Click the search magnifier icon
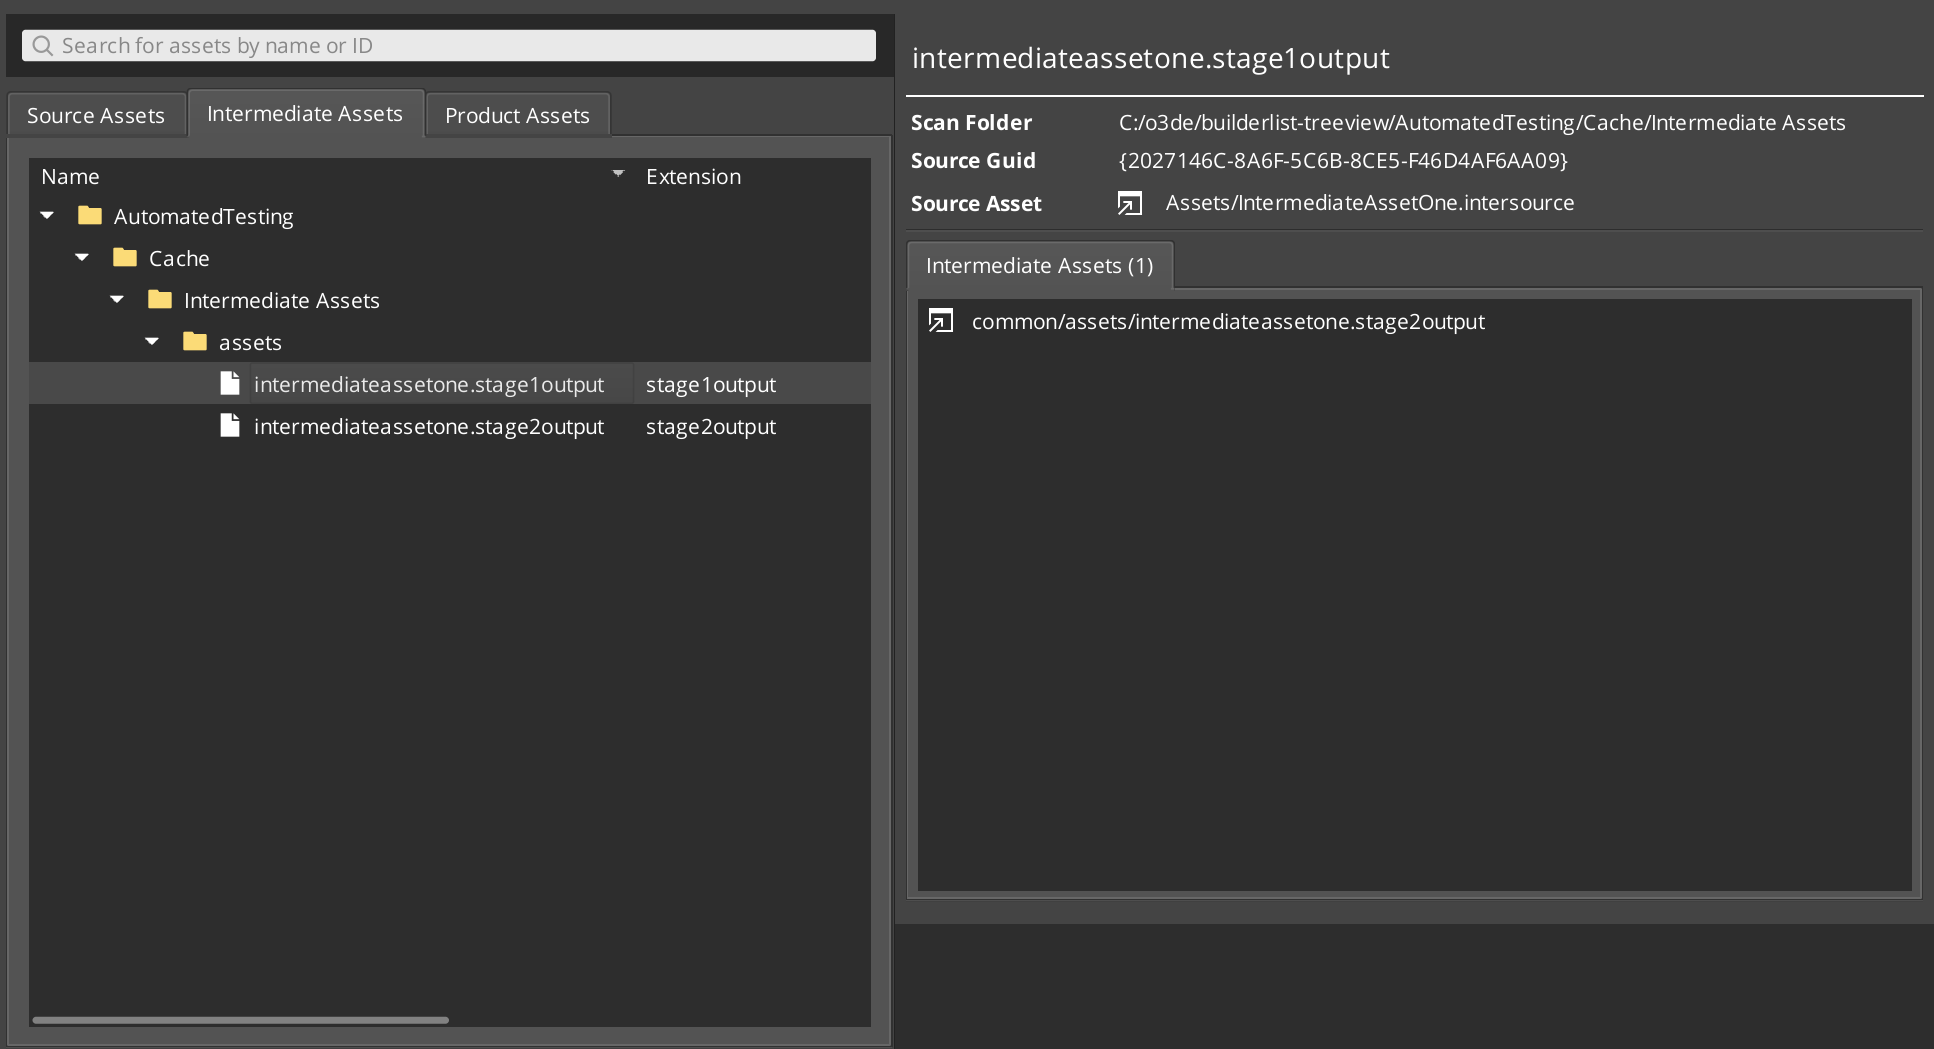This screenshot has height=1049, width=1934. pos(42,45)
